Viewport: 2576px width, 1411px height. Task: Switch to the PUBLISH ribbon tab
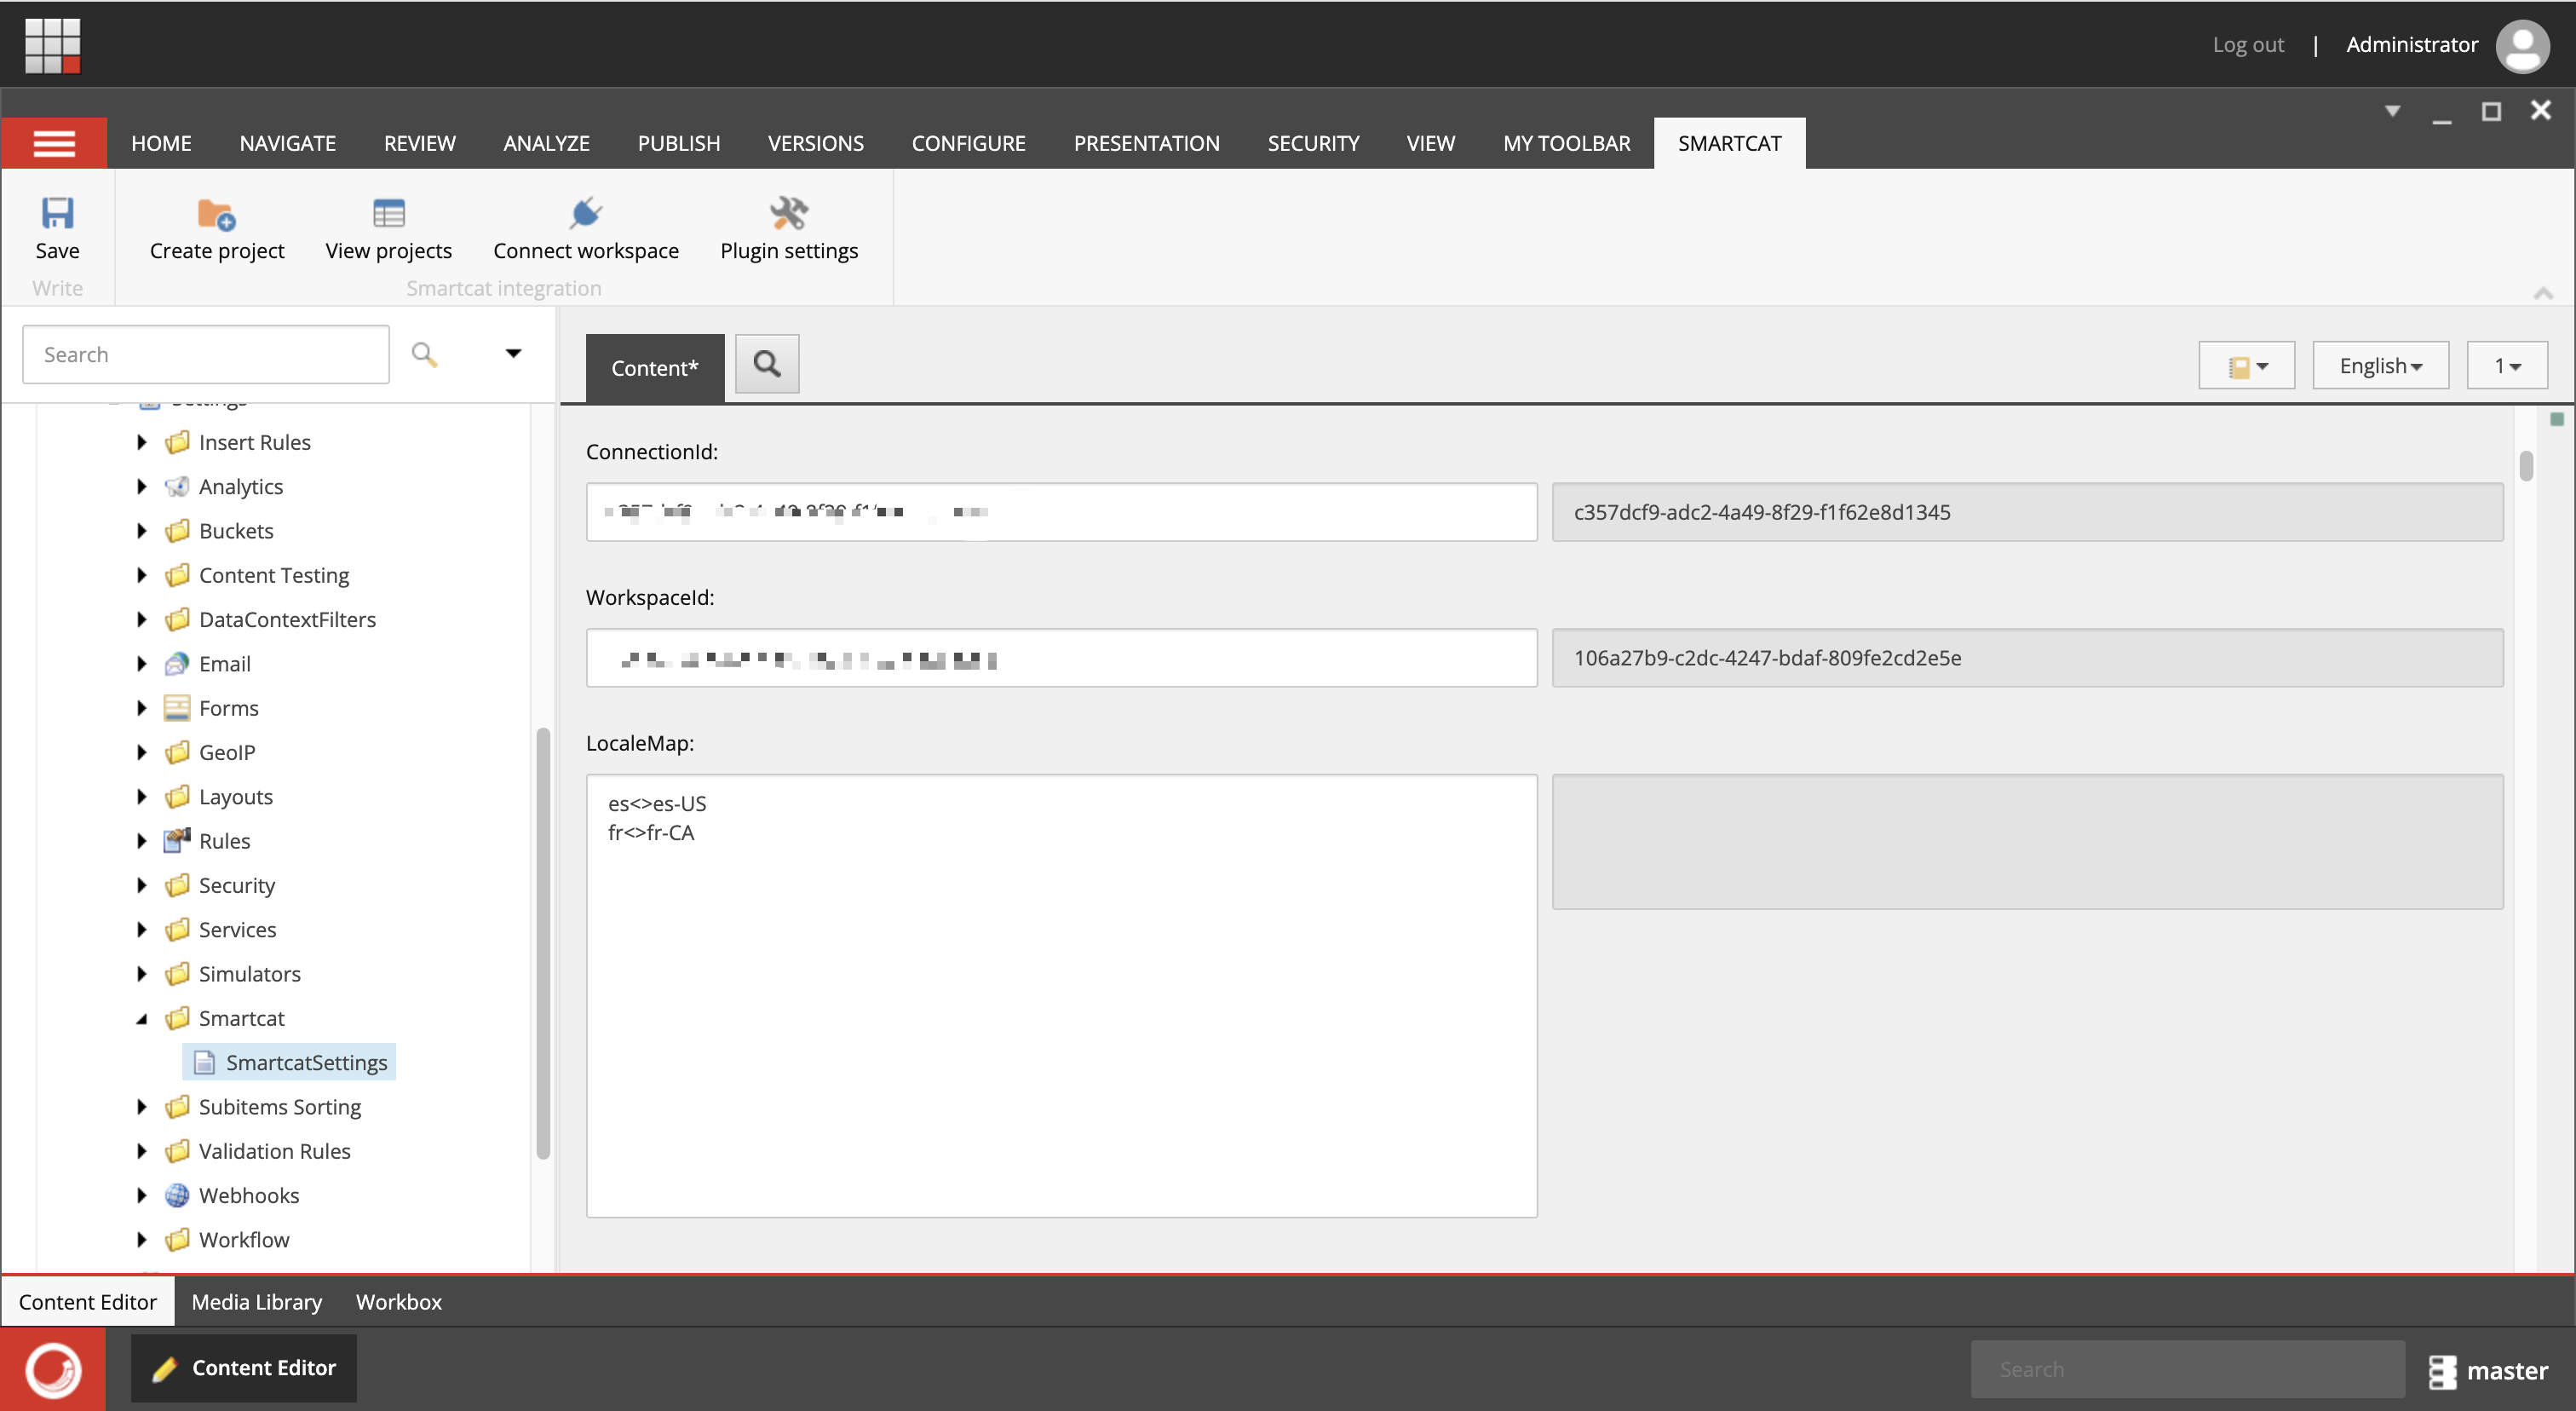(x=679, y=143)
